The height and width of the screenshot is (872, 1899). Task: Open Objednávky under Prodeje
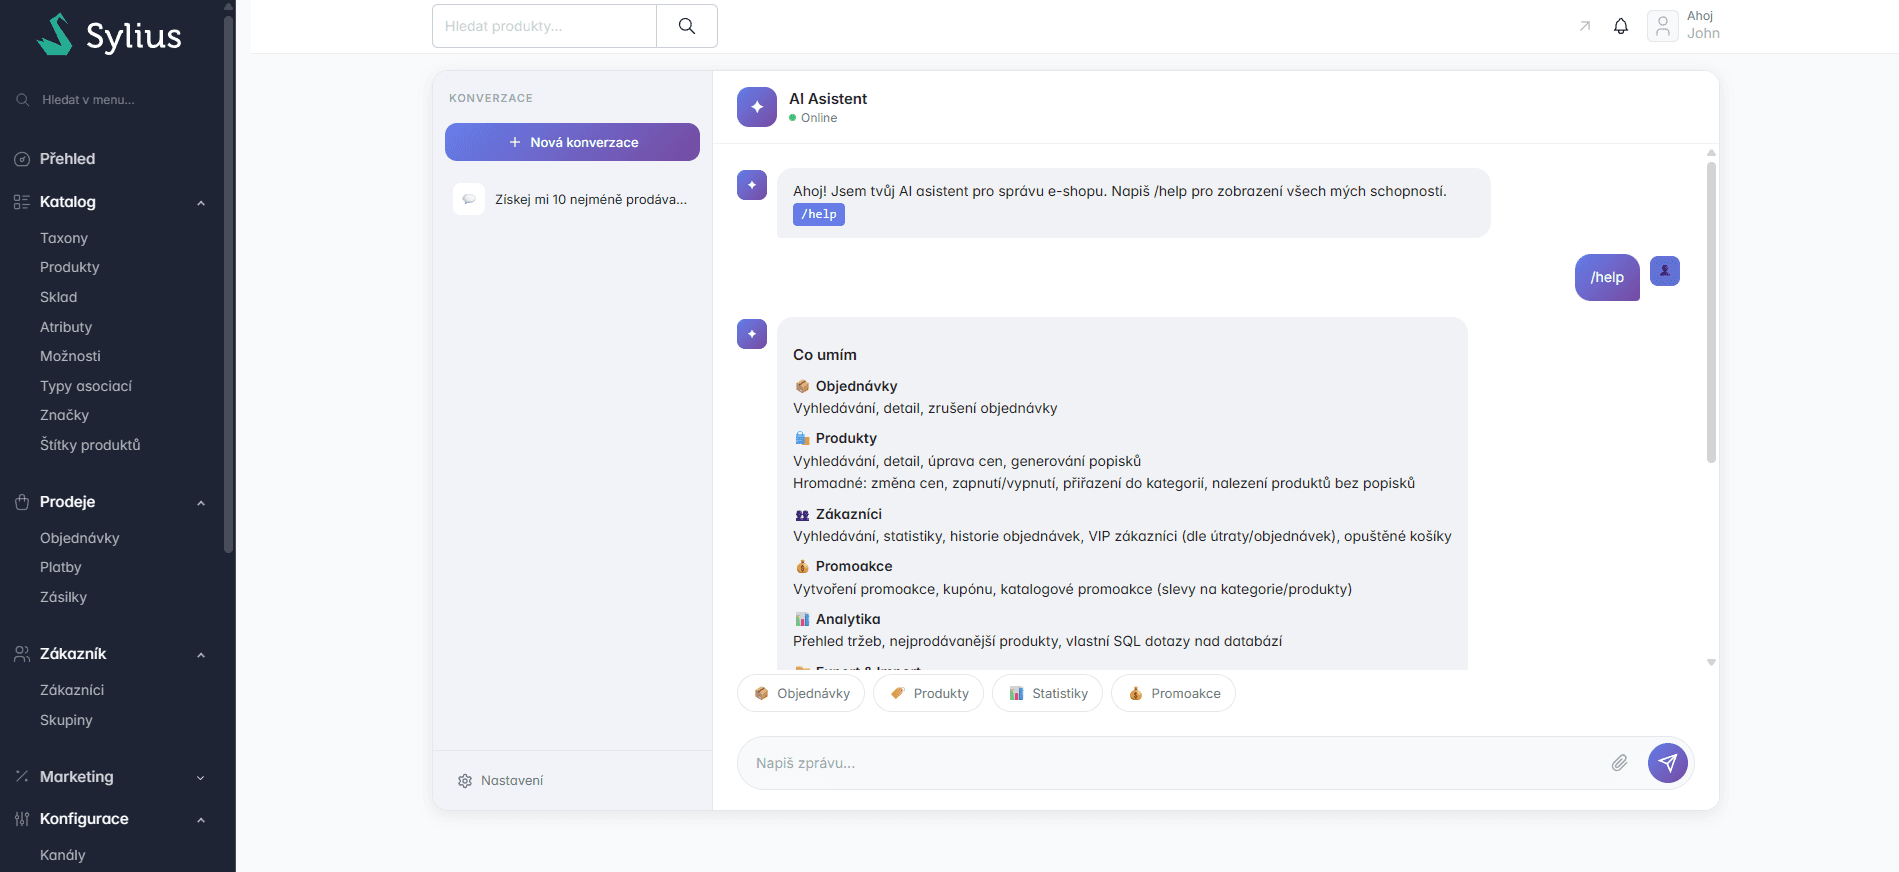pyautogui.click(x=80, y=538)
